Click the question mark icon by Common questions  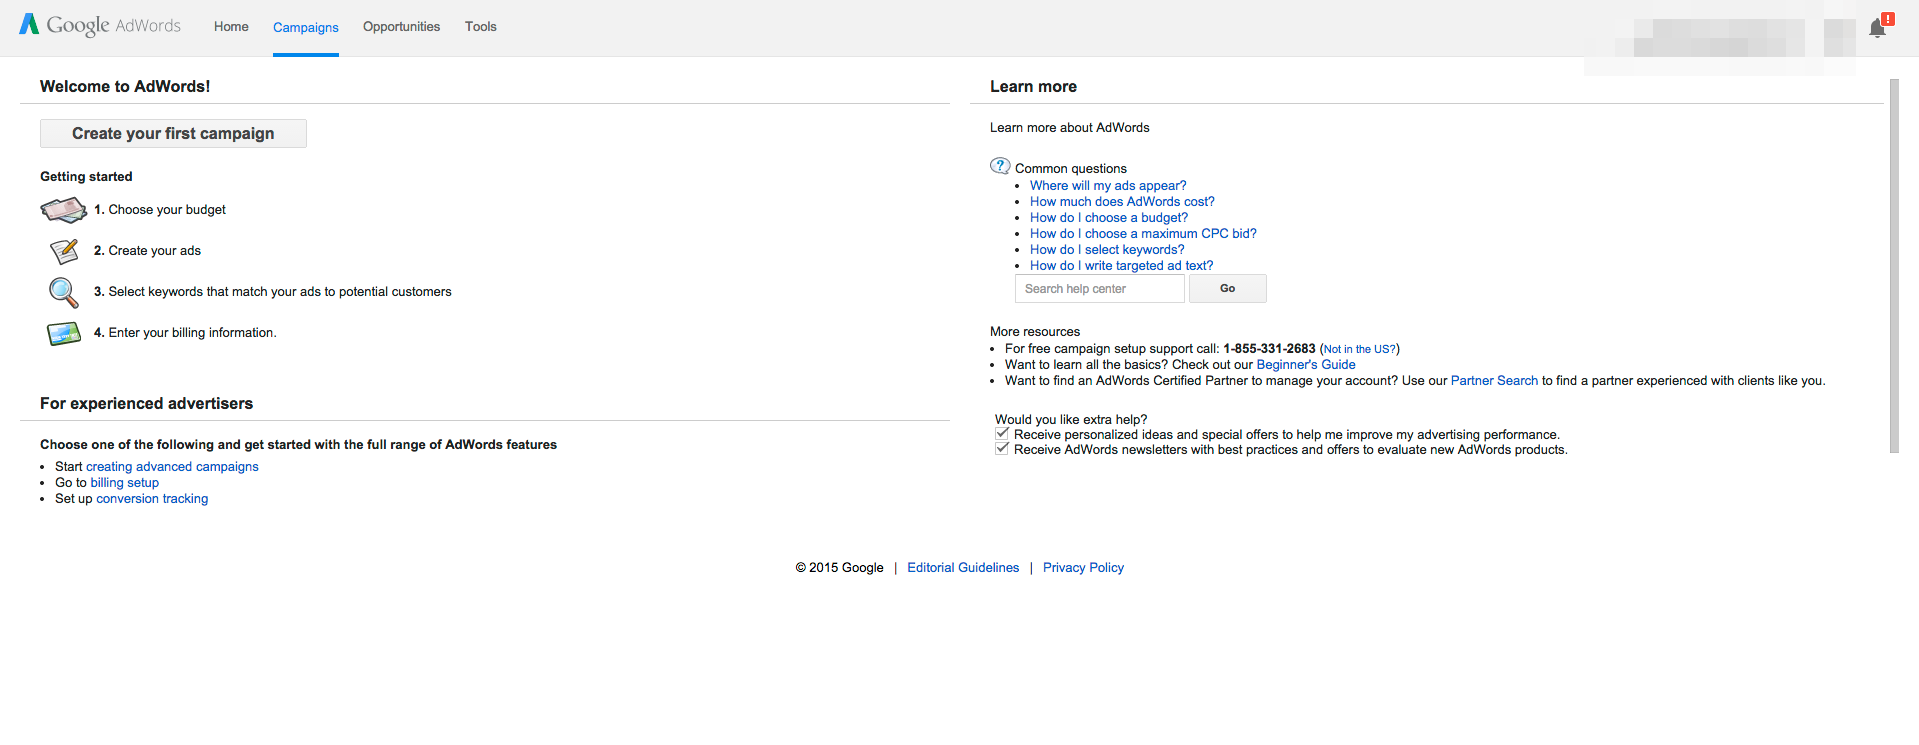tap(1000, 166)
